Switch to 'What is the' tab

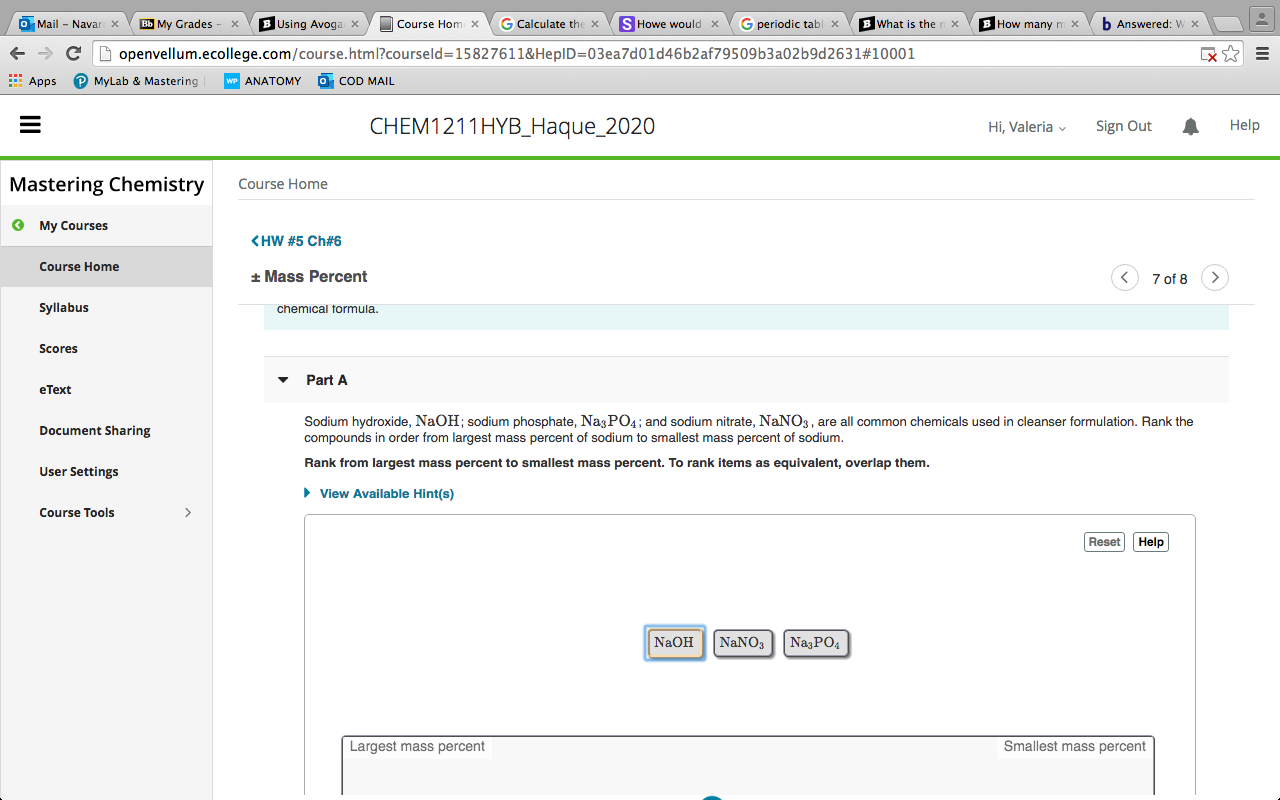[908, 23]
